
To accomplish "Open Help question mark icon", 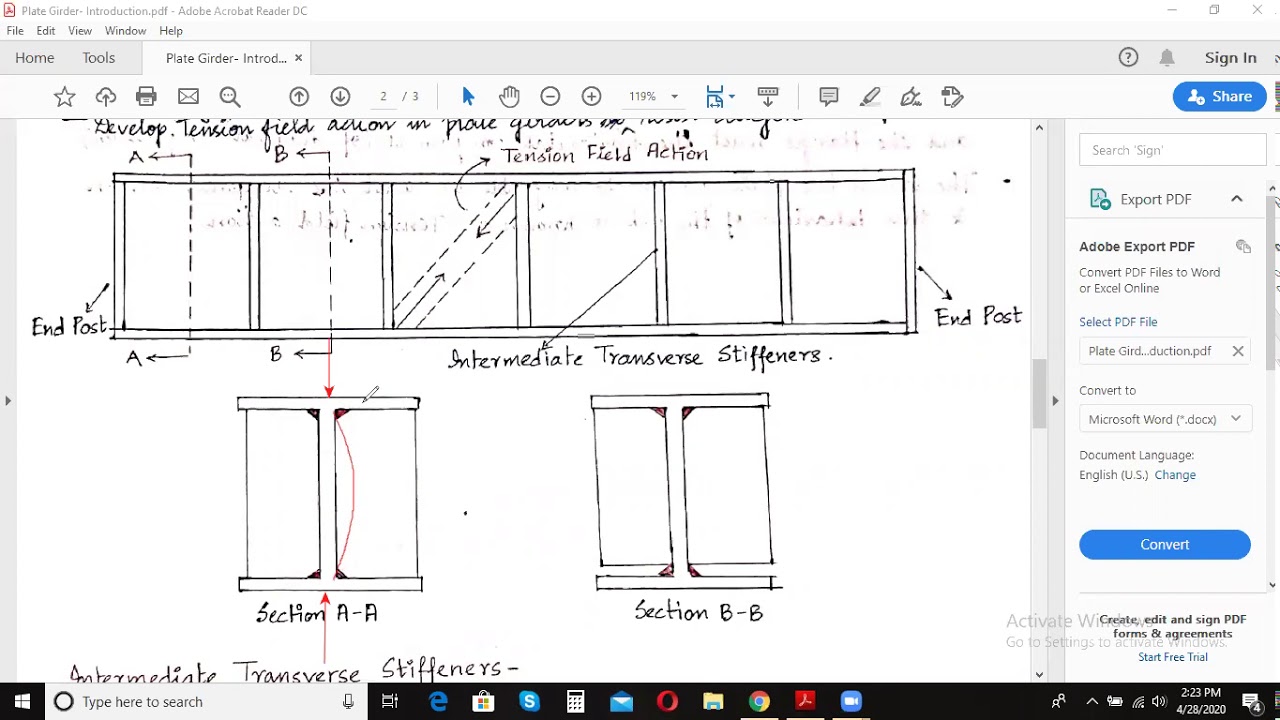I will (1128, 58).
